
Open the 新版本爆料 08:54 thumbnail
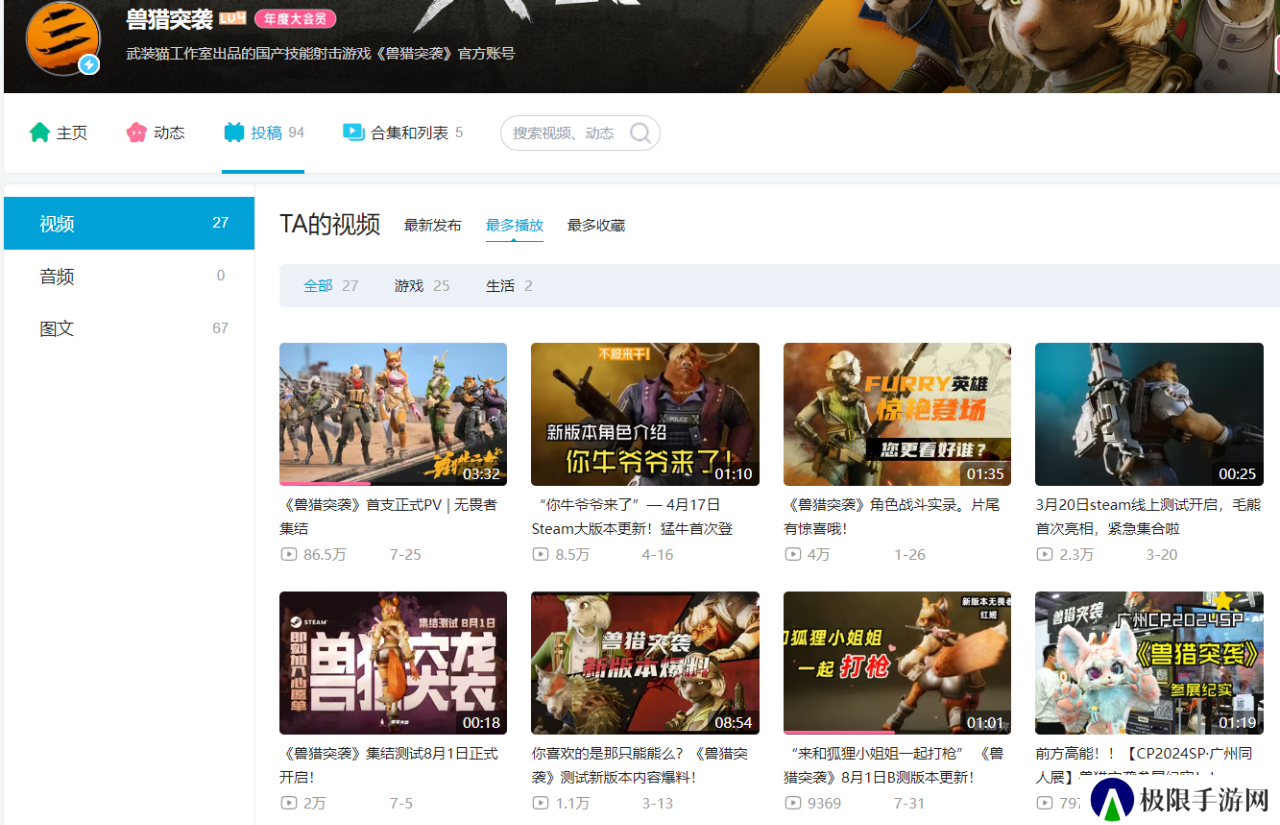pos(645,663)
